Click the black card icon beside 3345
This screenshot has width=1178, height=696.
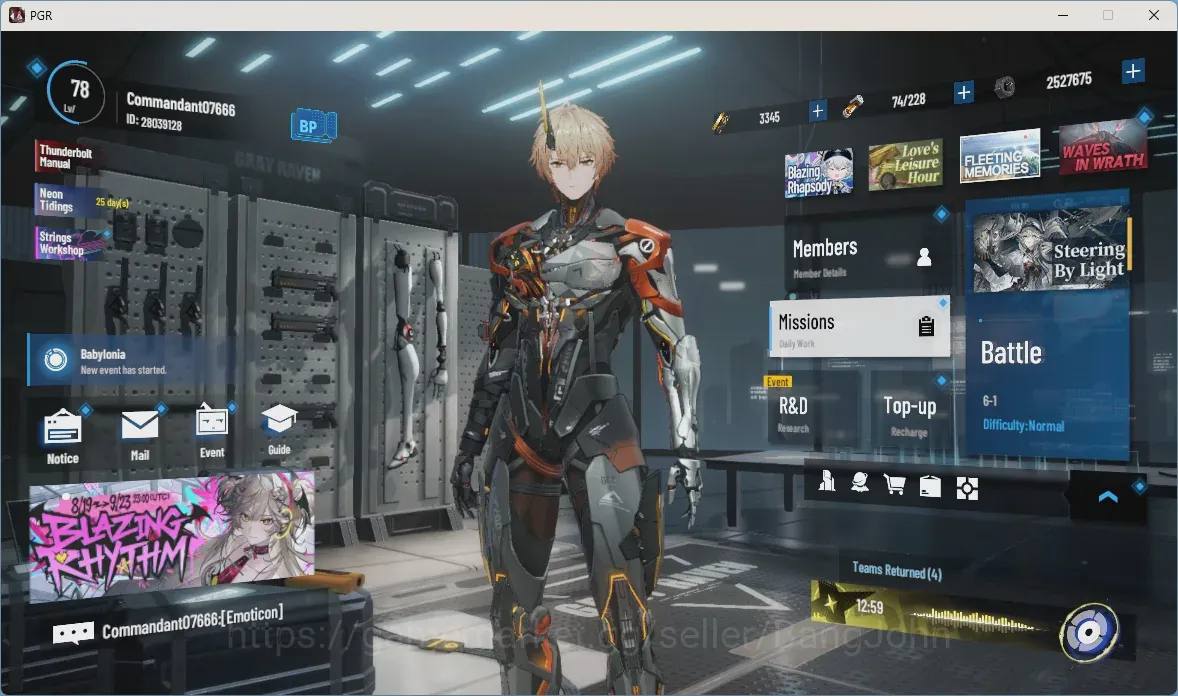coord(720,123)
